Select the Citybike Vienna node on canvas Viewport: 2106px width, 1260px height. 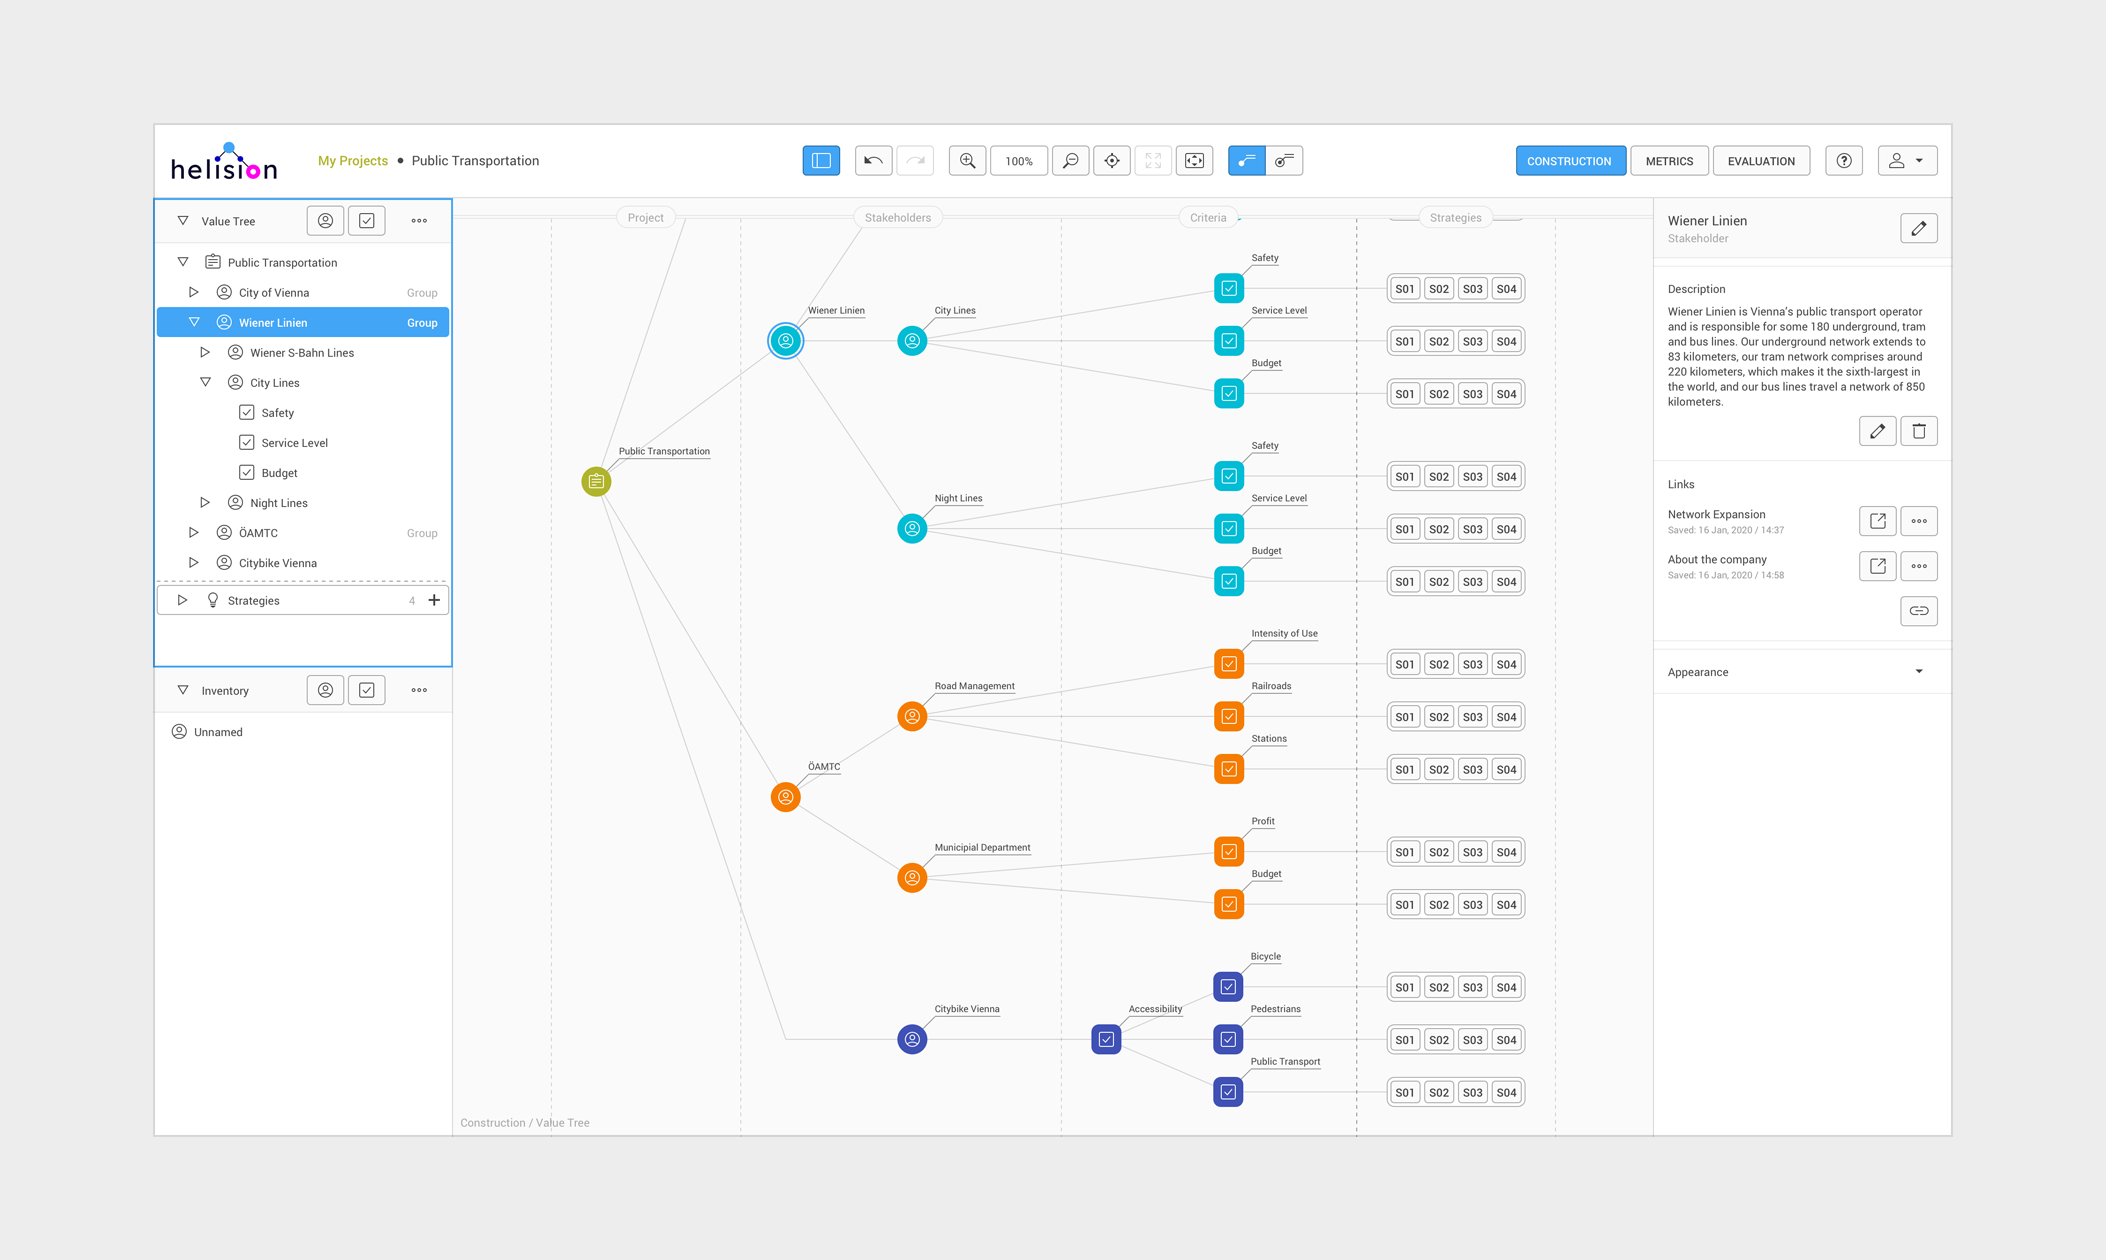pos(912,1040)
